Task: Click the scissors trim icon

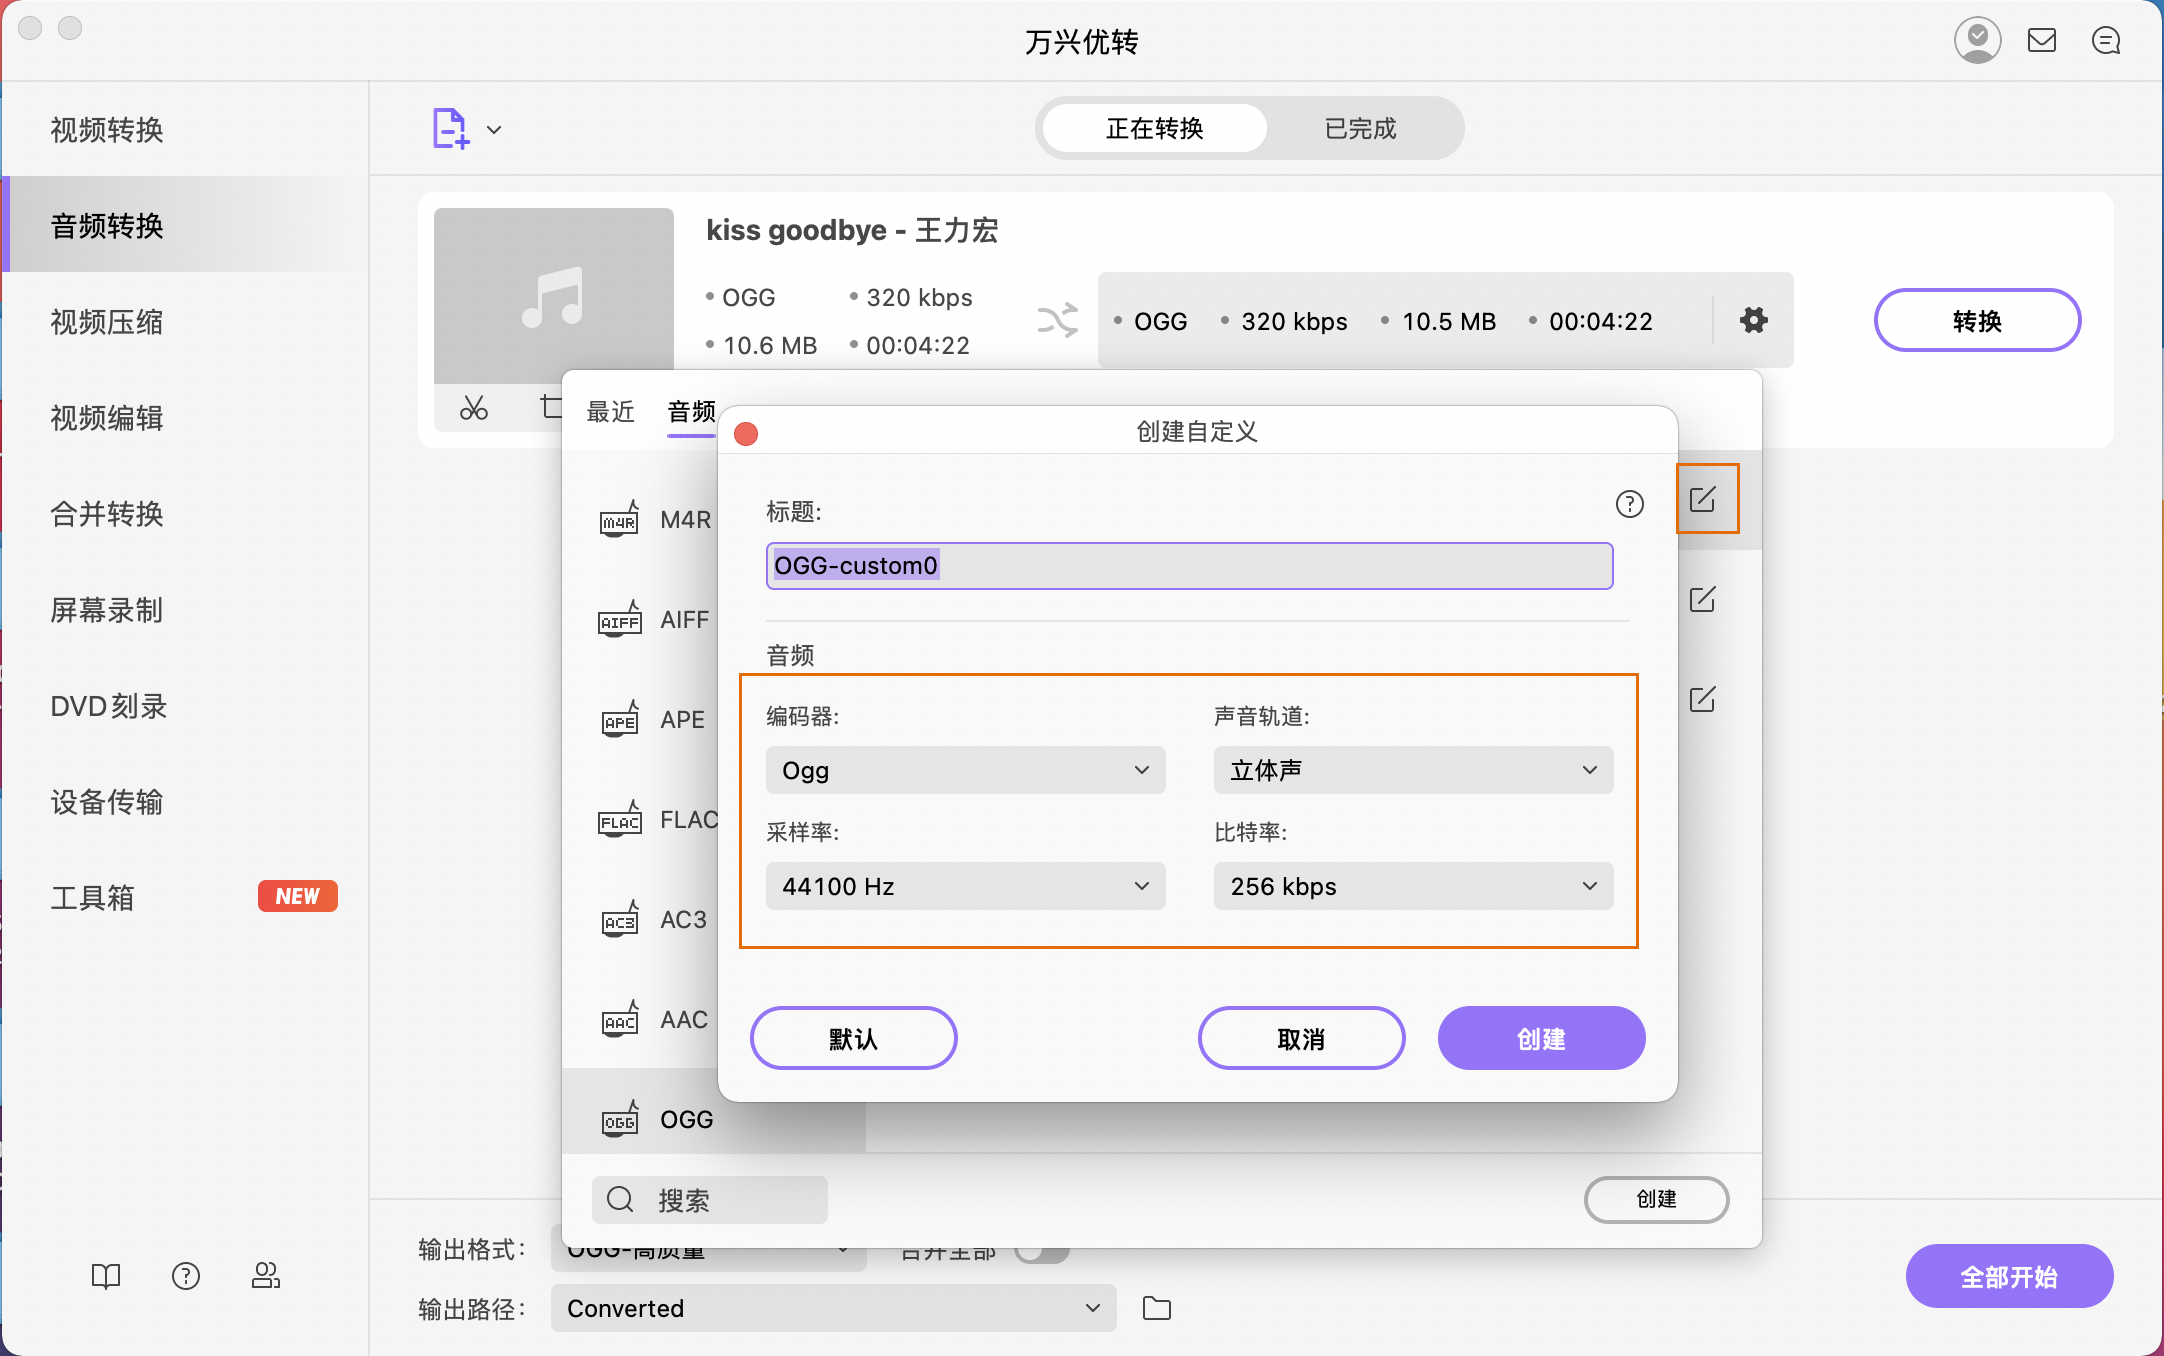Action: (x=473, y=408)
